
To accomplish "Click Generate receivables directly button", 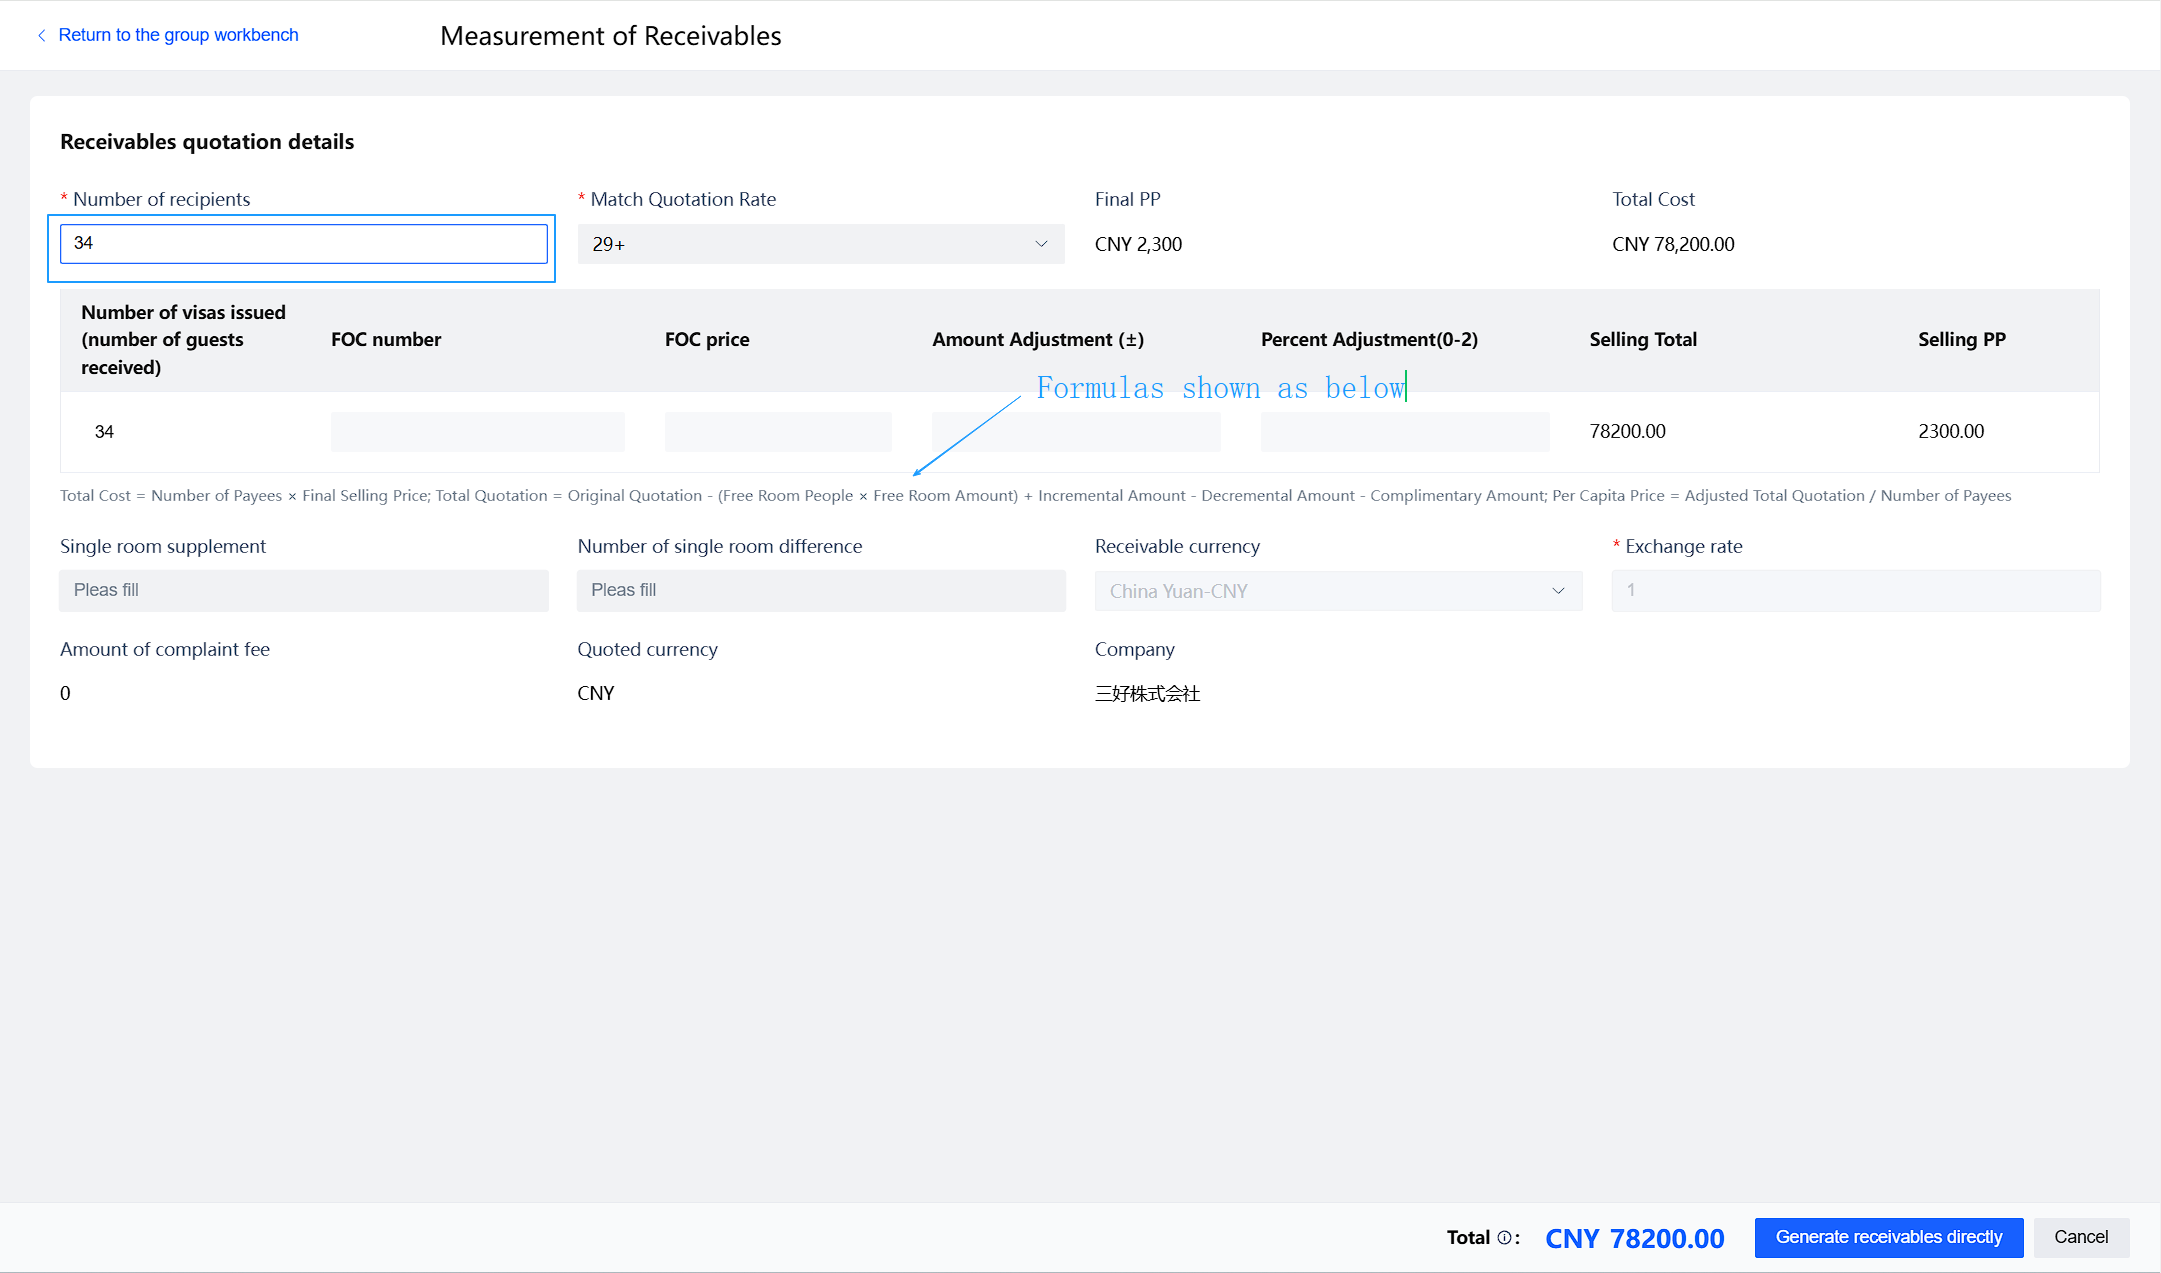I will pyautogui.click(x=1889, y=1237).
